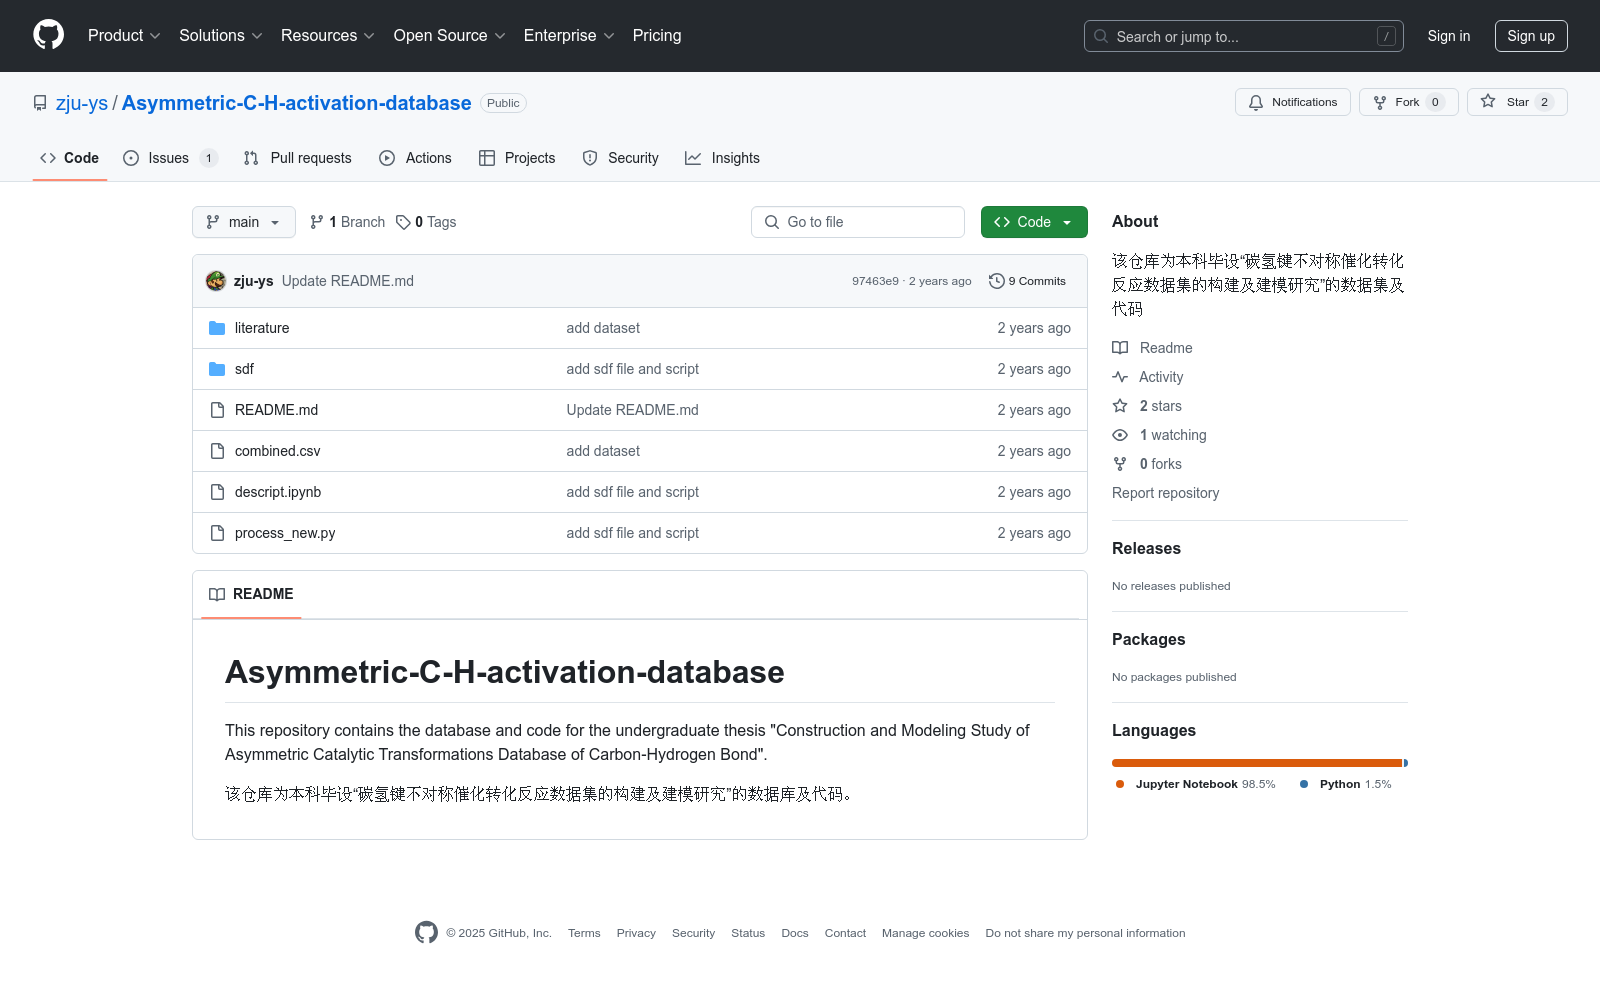The height and width of the screenshot is (1000, 1600).
Task: Open commit hash 97463e9
Action: [x=875, y=281]
